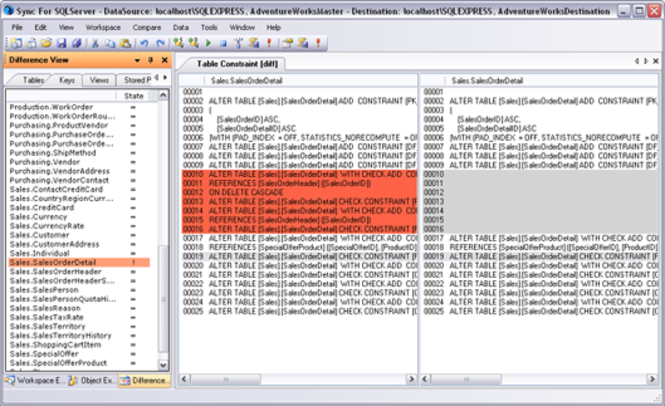665x406 pixels.
Task: Click the blue Stop square icon
Action: coord(223,43)
